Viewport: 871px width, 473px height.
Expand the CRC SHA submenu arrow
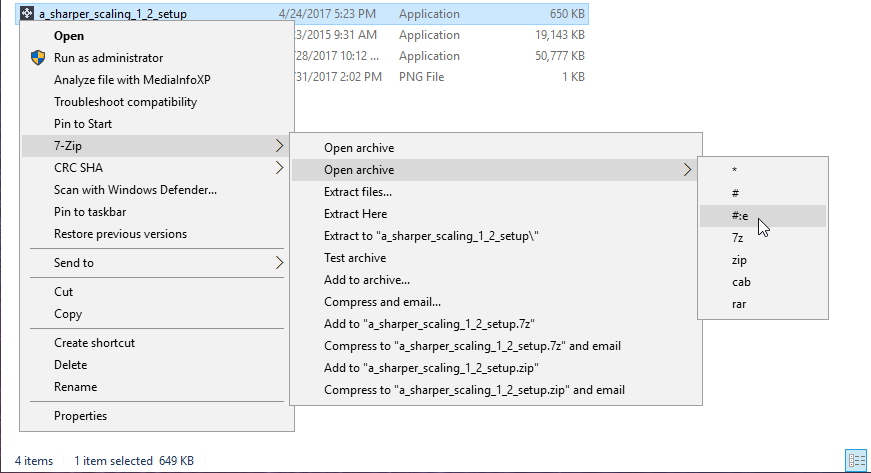tap(279, 168)
